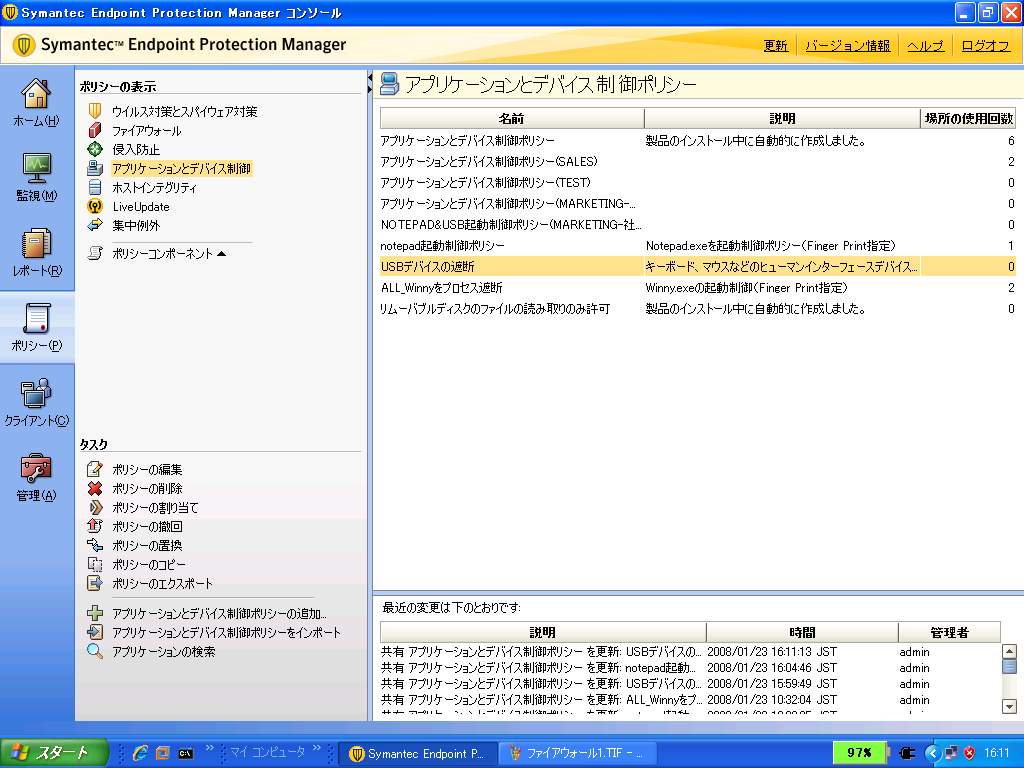Select ウイルス対策とスパイウェア対策 policy type
The image size is (1024, 768).
click(x=185, y=111)
